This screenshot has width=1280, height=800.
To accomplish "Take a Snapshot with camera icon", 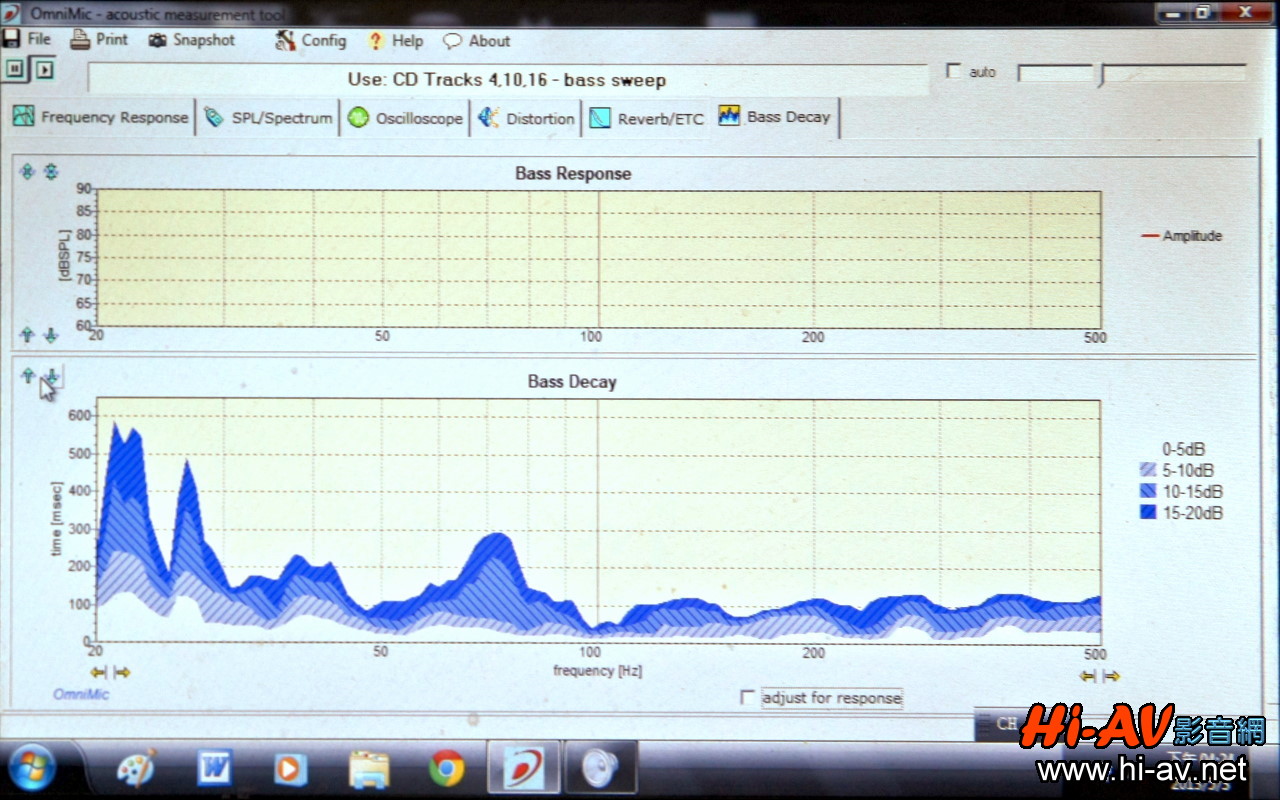I will point(191,40).
